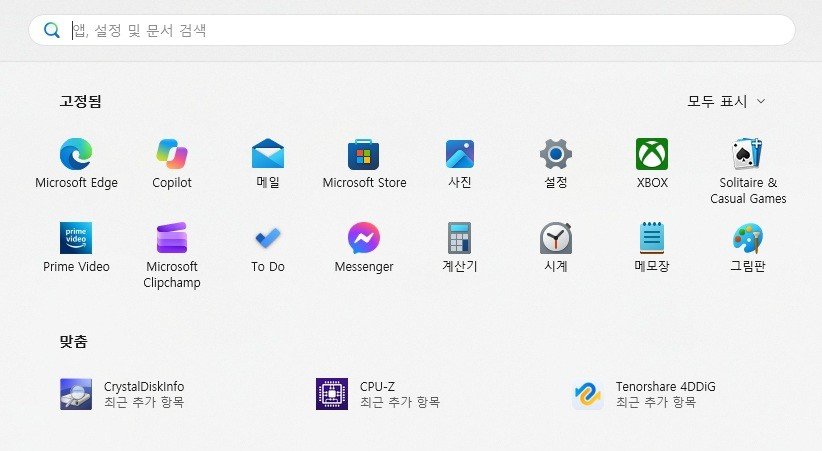Click the Solitaire & Casual Games label
The height and width of the screenshot is (451, 822).
click(748, 190)
